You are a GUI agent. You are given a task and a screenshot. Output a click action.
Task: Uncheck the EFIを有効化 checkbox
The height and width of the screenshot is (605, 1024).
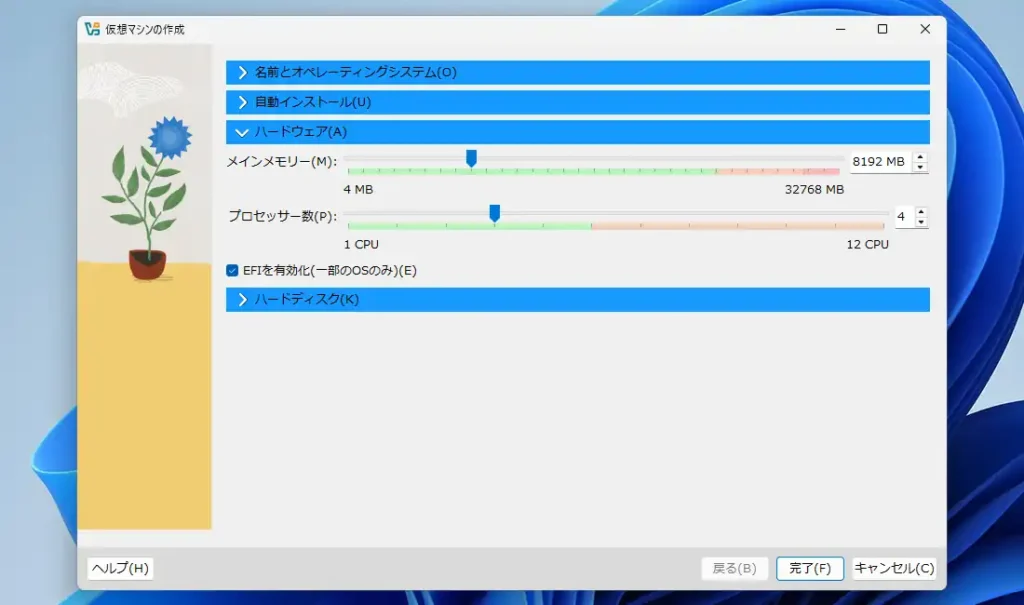coord(233,270)
